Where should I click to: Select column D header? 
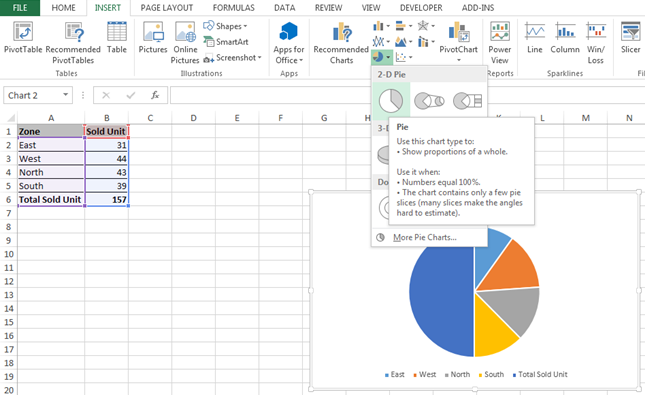tap(193, 118)
